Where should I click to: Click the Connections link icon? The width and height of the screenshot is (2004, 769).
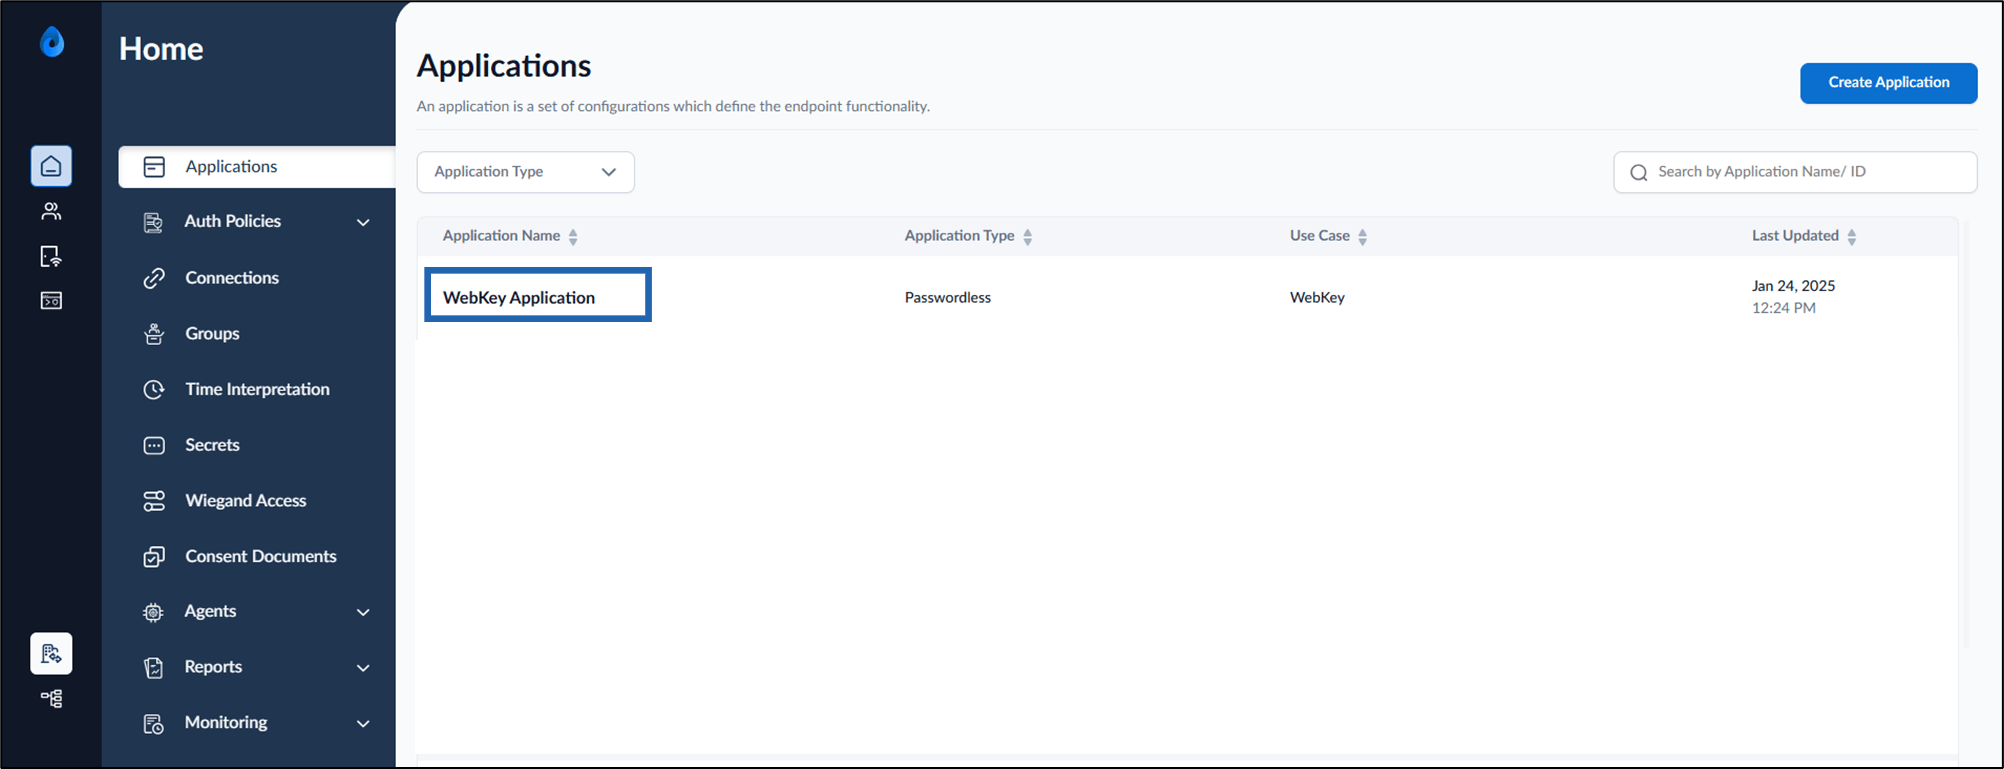point(154,278)
